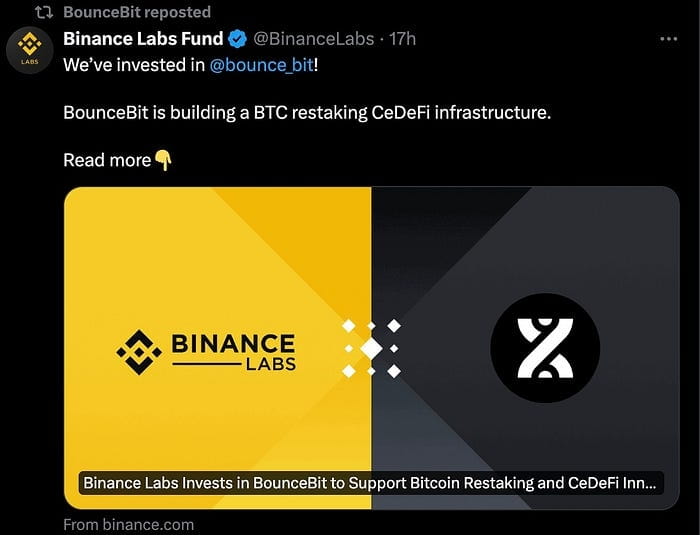Click the 17h post timestamp
Screen dimensions: 700x535
pyautogui.click(x=403, y=39)
